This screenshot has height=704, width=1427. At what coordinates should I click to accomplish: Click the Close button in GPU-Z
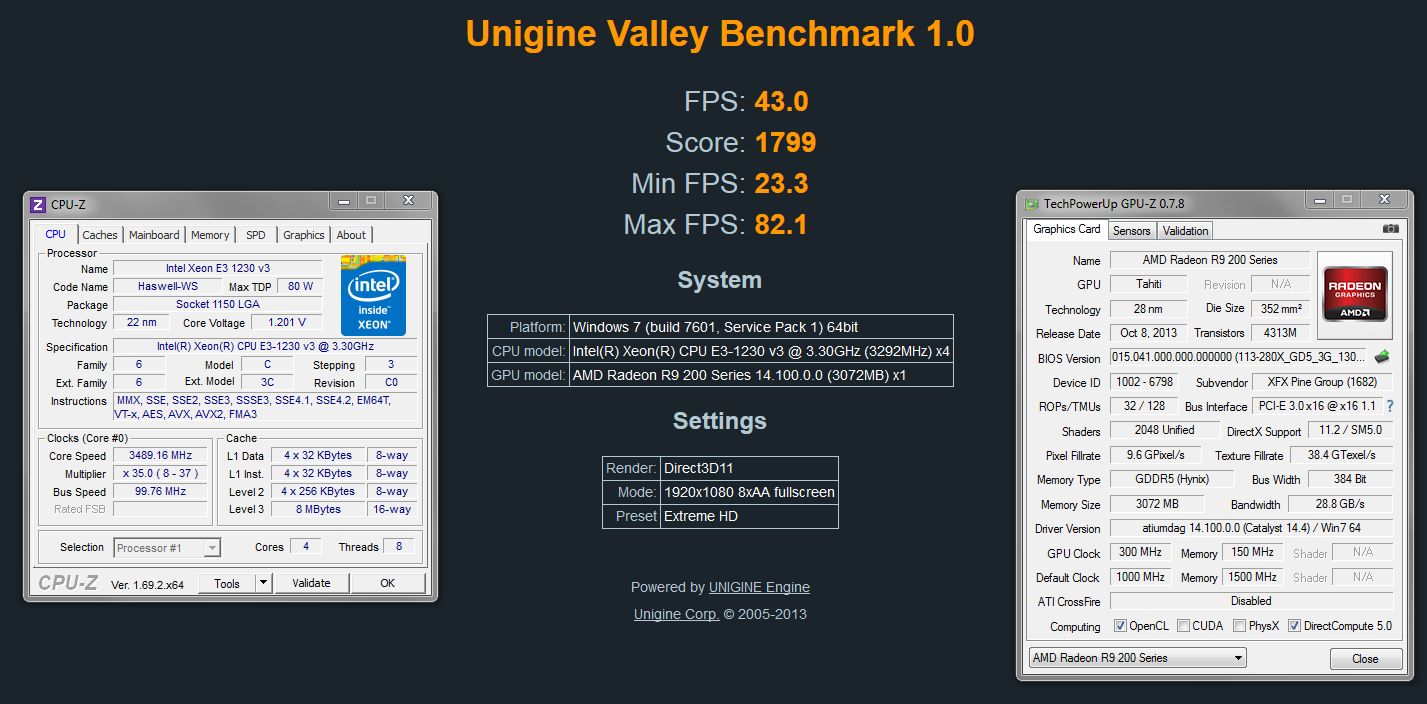coord(1365,659)
